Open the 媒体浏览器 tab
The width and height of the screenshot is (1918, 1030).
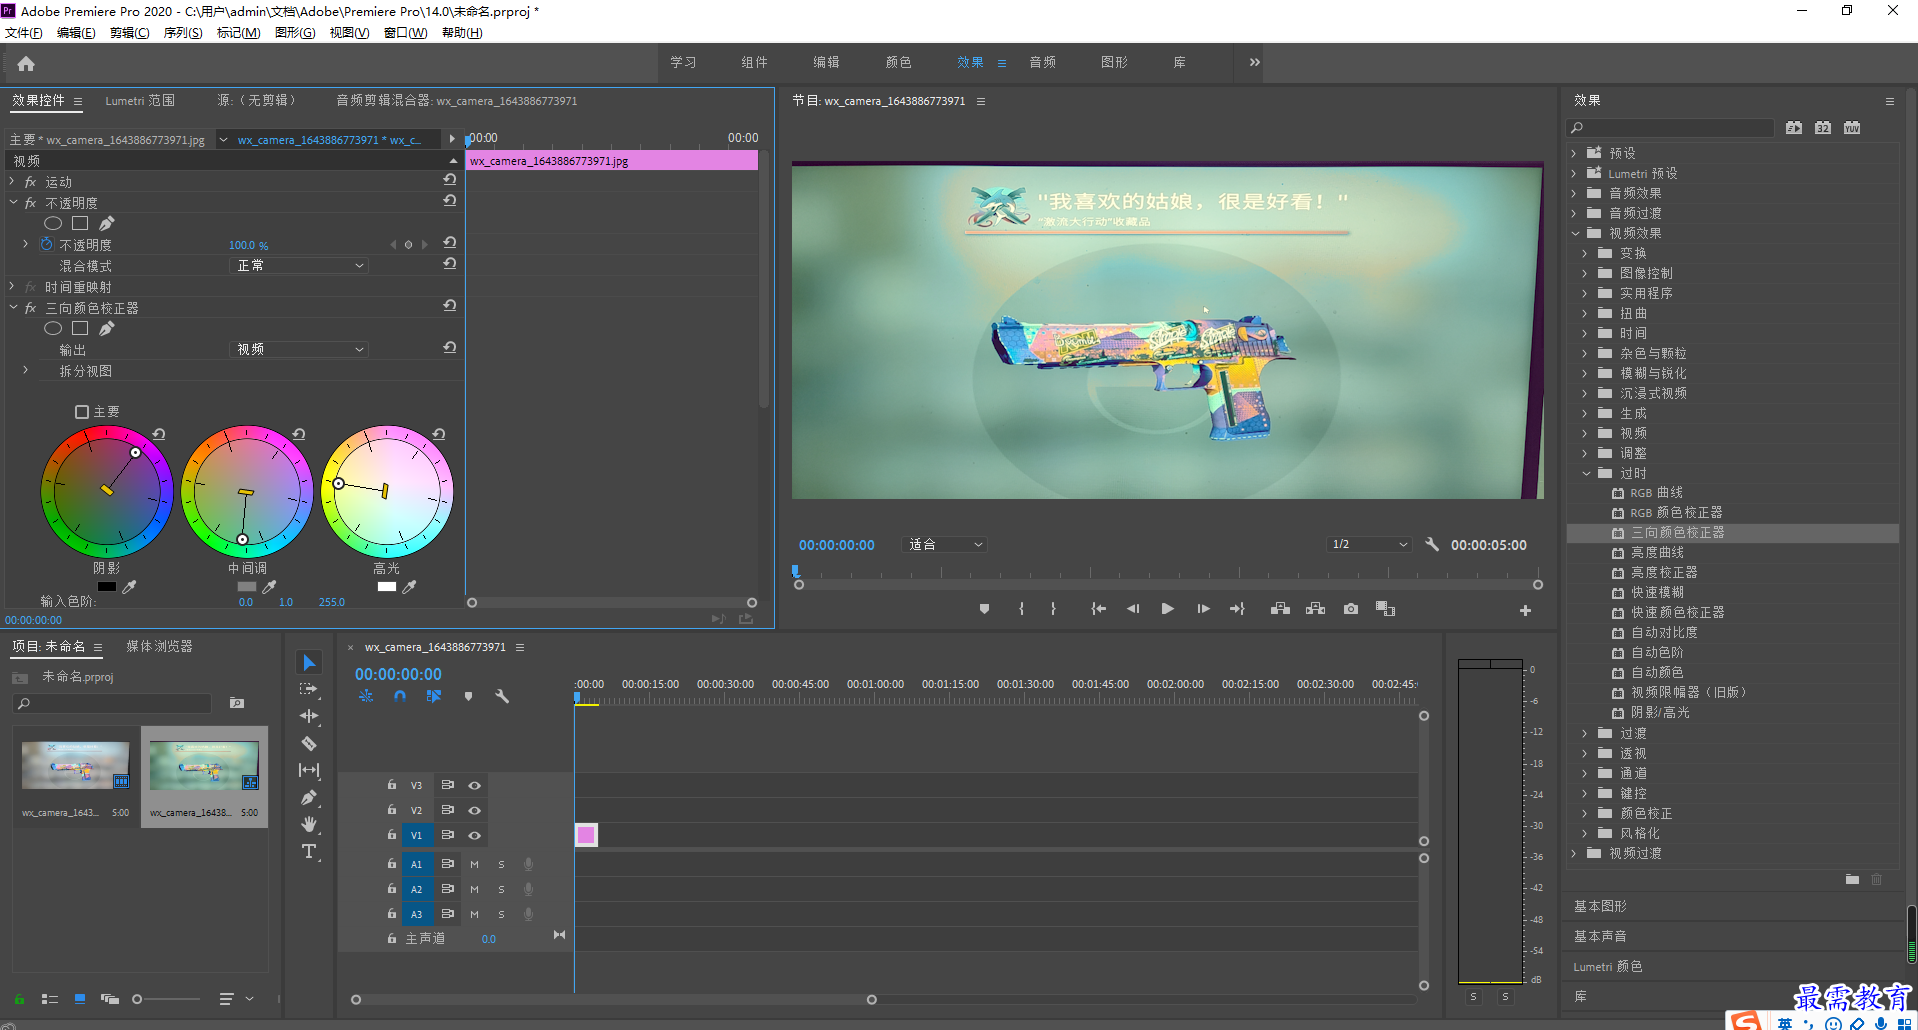(x=159, y=647)
